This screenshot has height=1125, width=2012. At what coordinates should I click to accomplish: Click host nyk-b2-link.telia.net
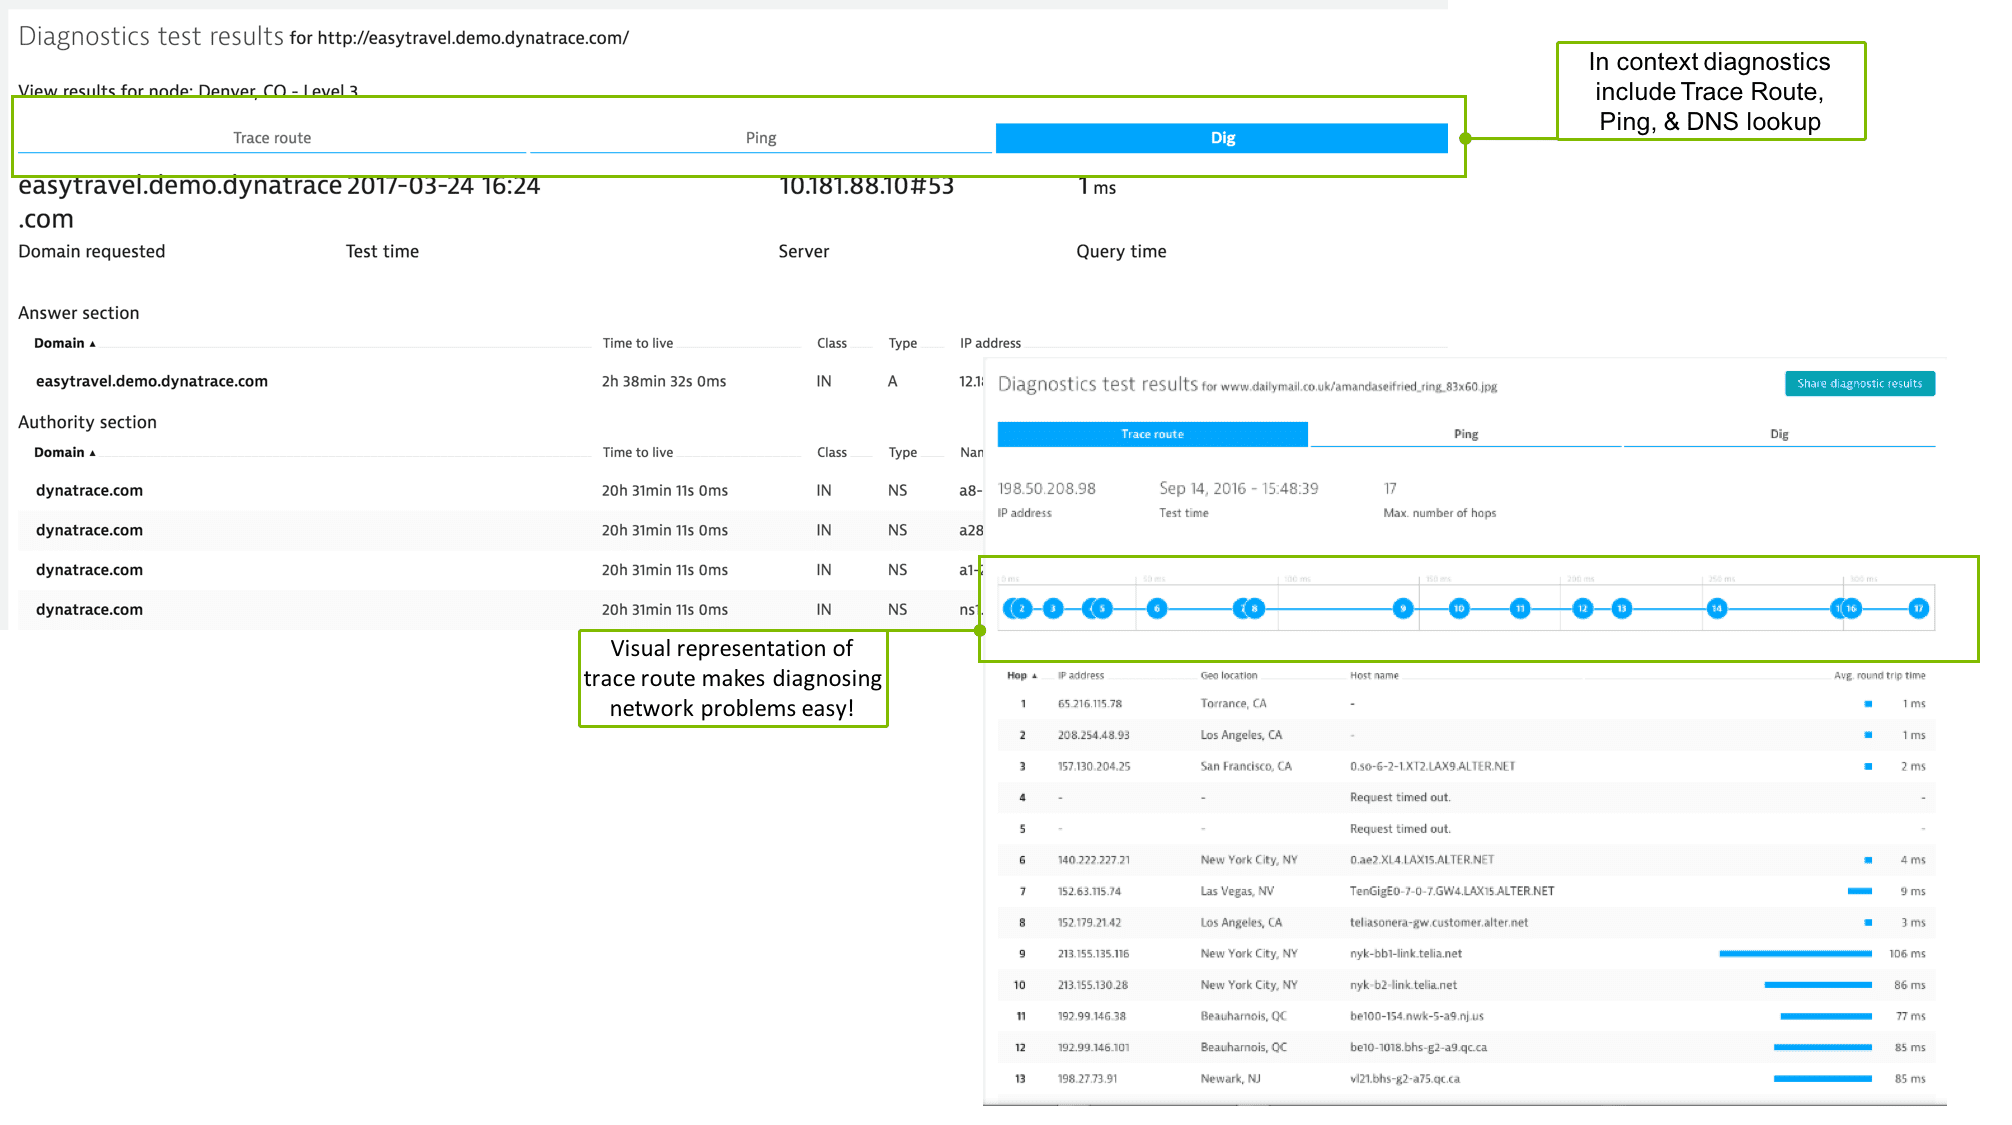(x=1403, y=985)
